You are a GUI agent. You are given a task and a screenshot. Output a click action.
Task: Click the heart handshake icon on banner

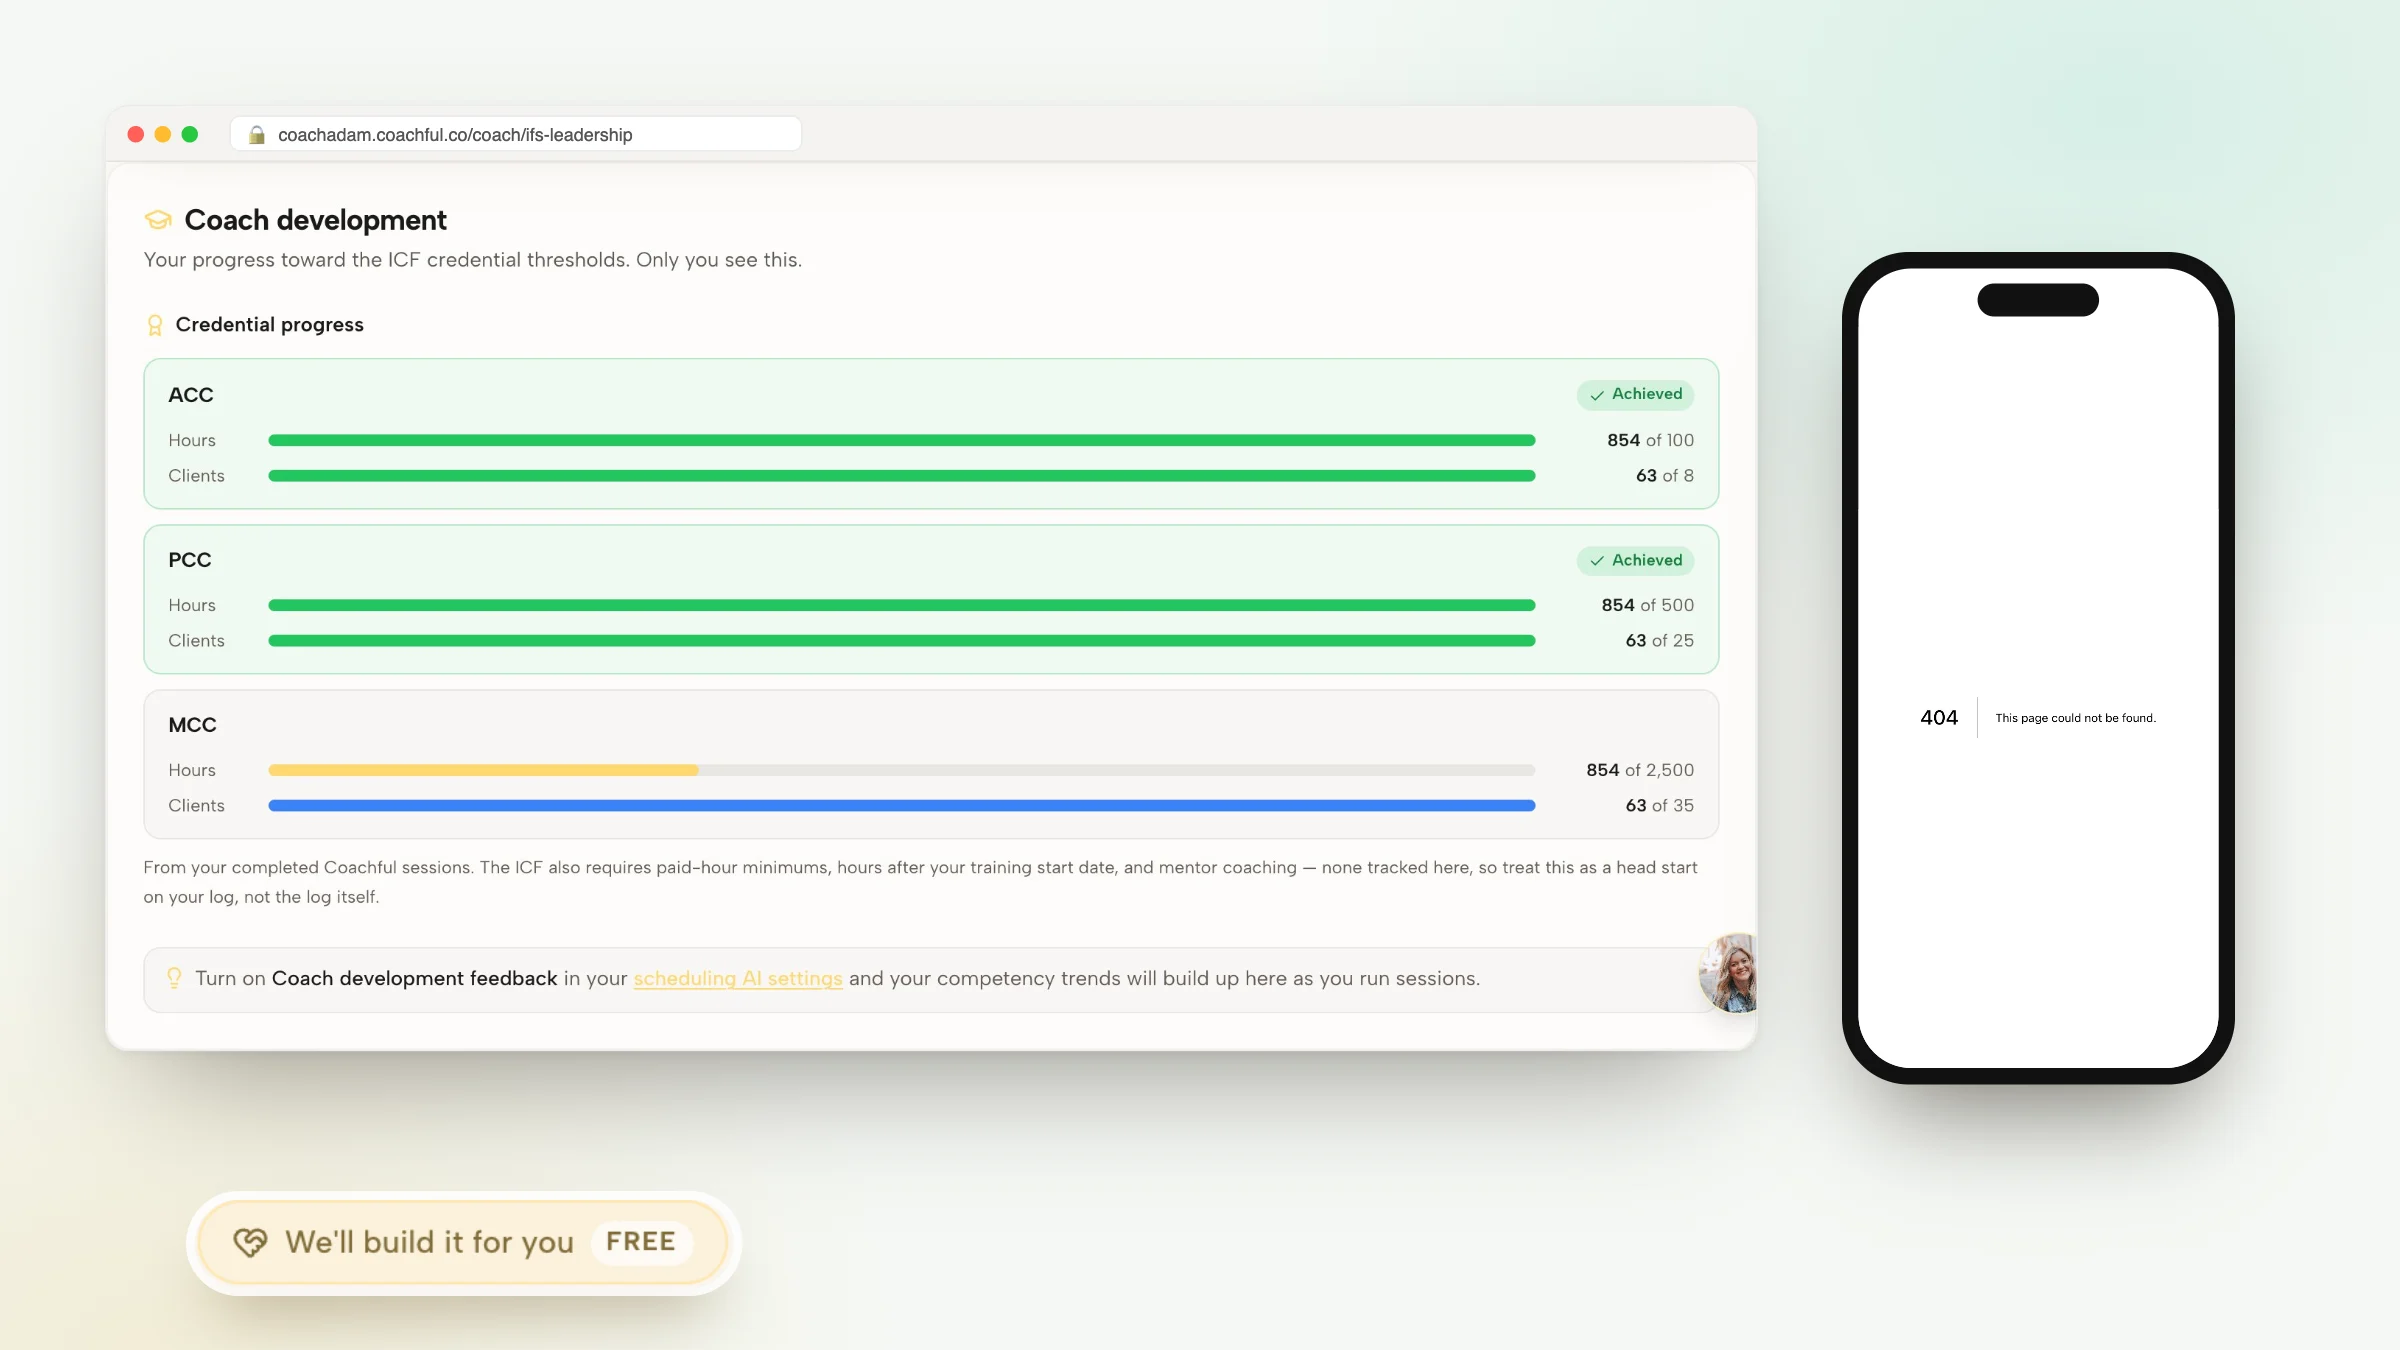250,1242
